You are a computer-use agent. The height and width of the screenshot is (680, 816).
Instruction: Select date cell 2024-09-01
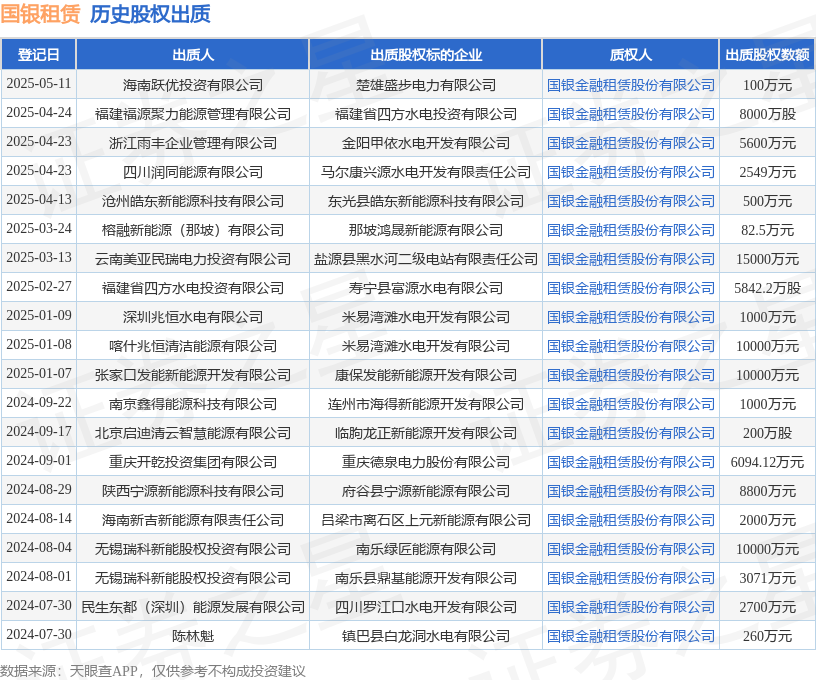tap(39, 461)
